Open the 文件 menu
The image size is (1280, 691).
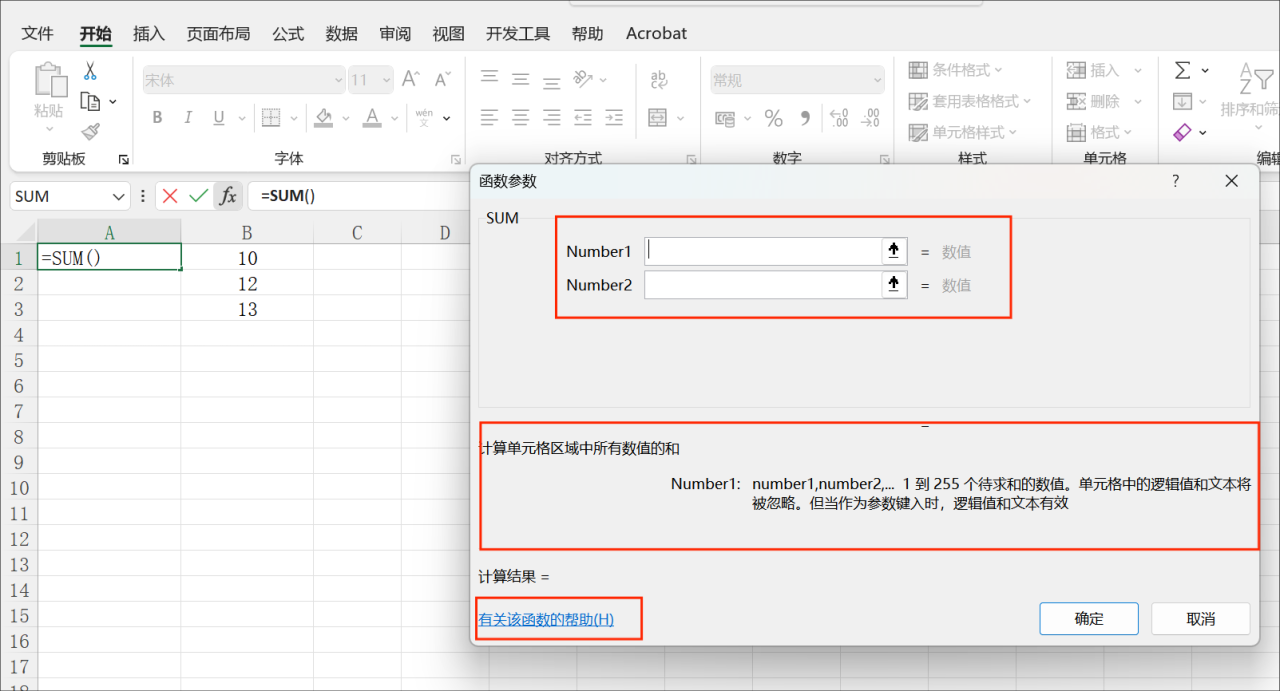pyautogui.click(x=38, y=33)
